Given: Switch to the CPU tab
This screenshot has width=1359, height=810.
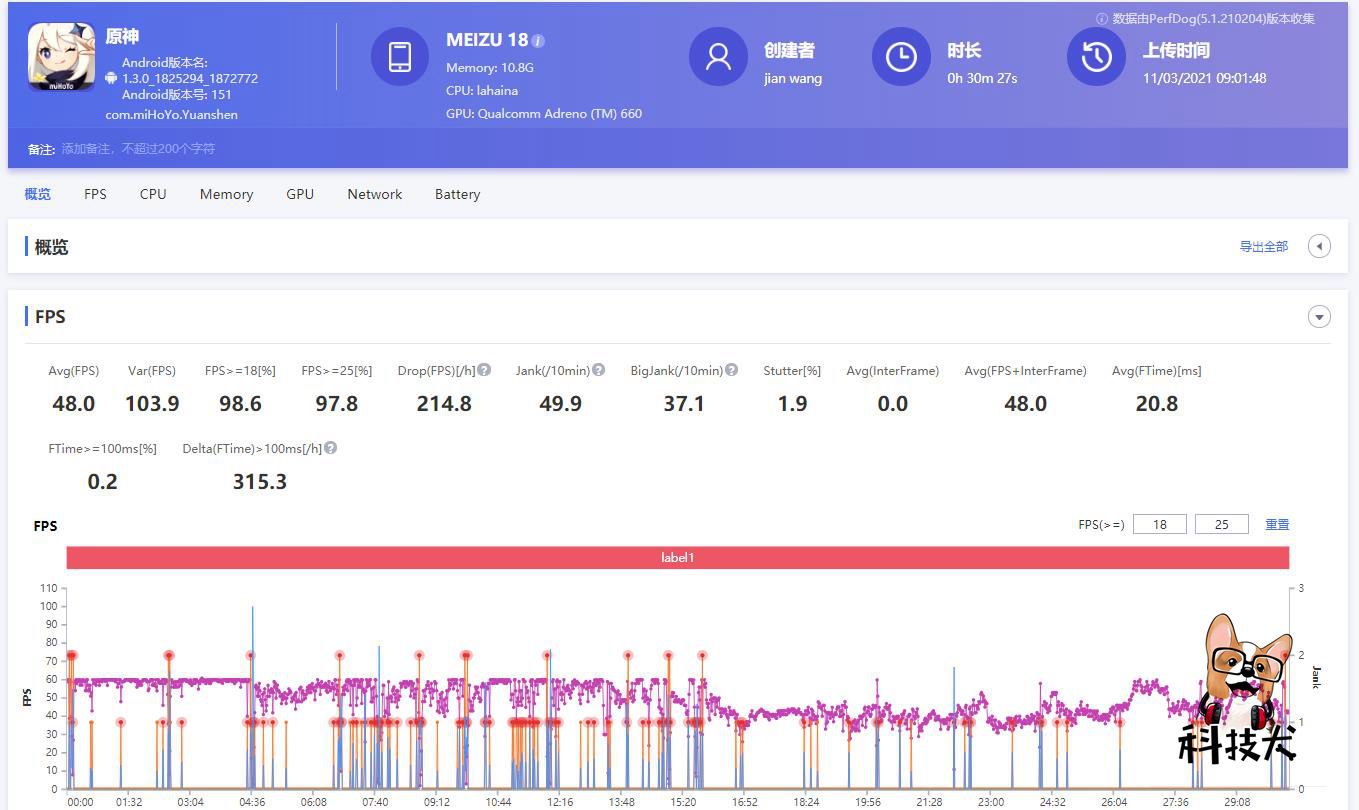Looking at the screenshot, I should [153, 194].
